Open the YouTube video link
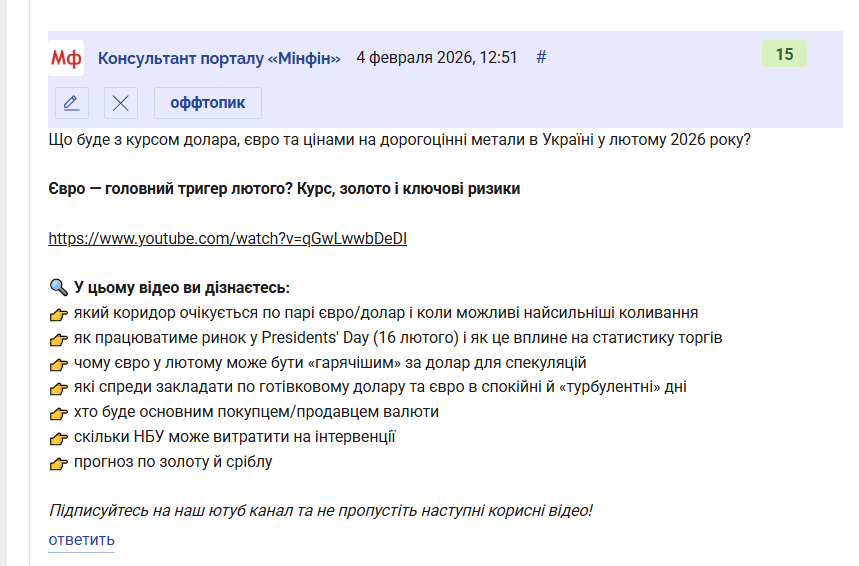 tap(227, 238)
